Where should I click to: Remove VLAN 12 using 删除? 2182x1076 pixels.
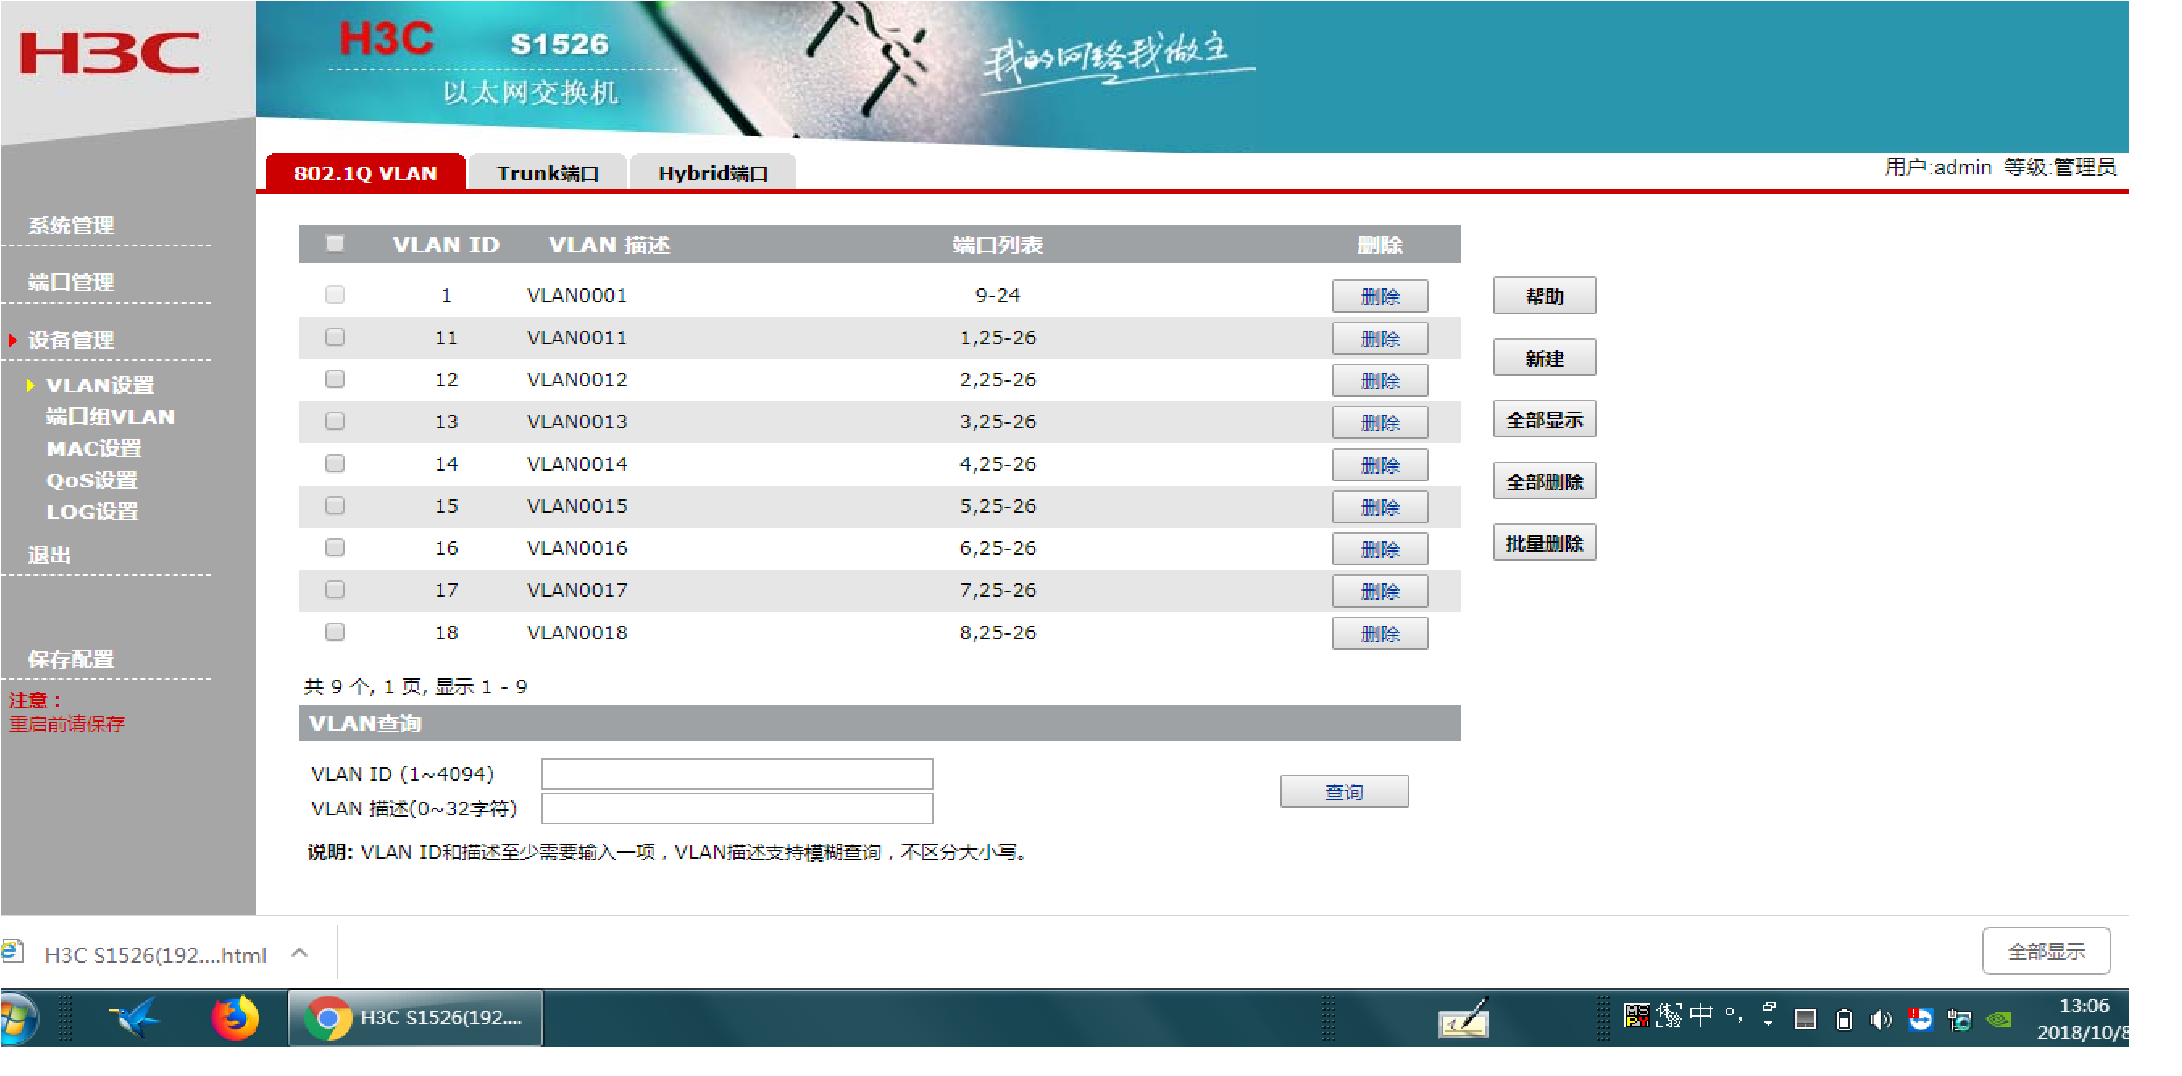(1380, 381)
